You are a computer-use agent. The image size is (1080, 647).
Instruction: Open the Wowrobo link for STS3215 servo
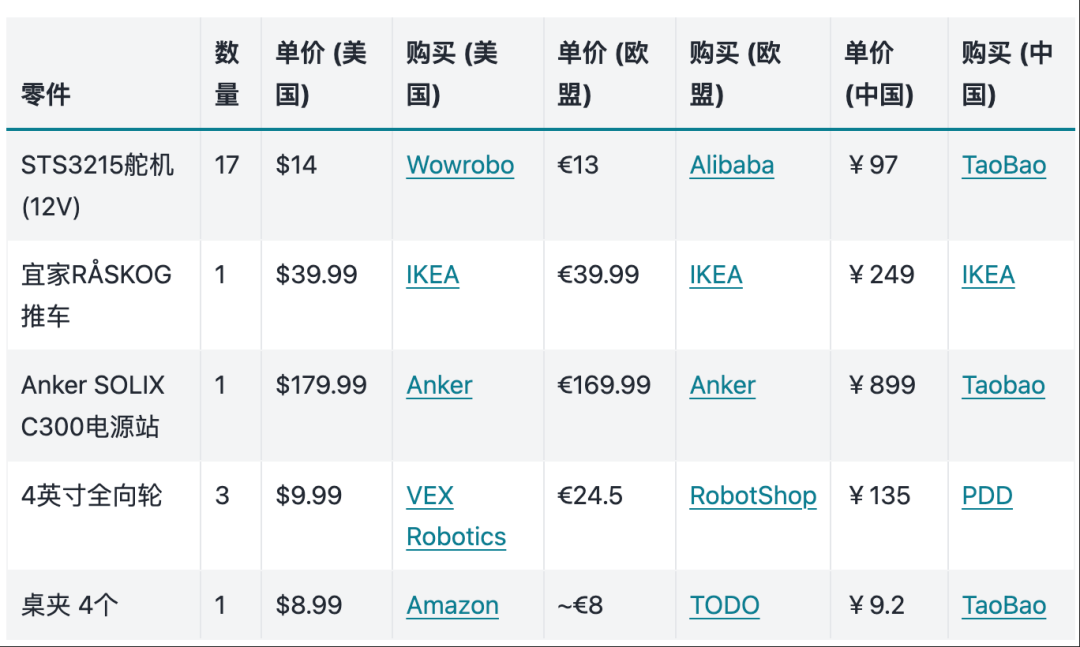(x=460, y=165)
